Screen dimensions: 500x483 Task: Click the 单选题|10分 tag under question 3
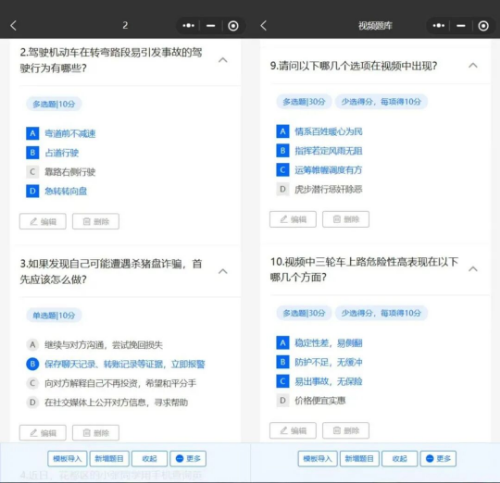coord(54,315)
